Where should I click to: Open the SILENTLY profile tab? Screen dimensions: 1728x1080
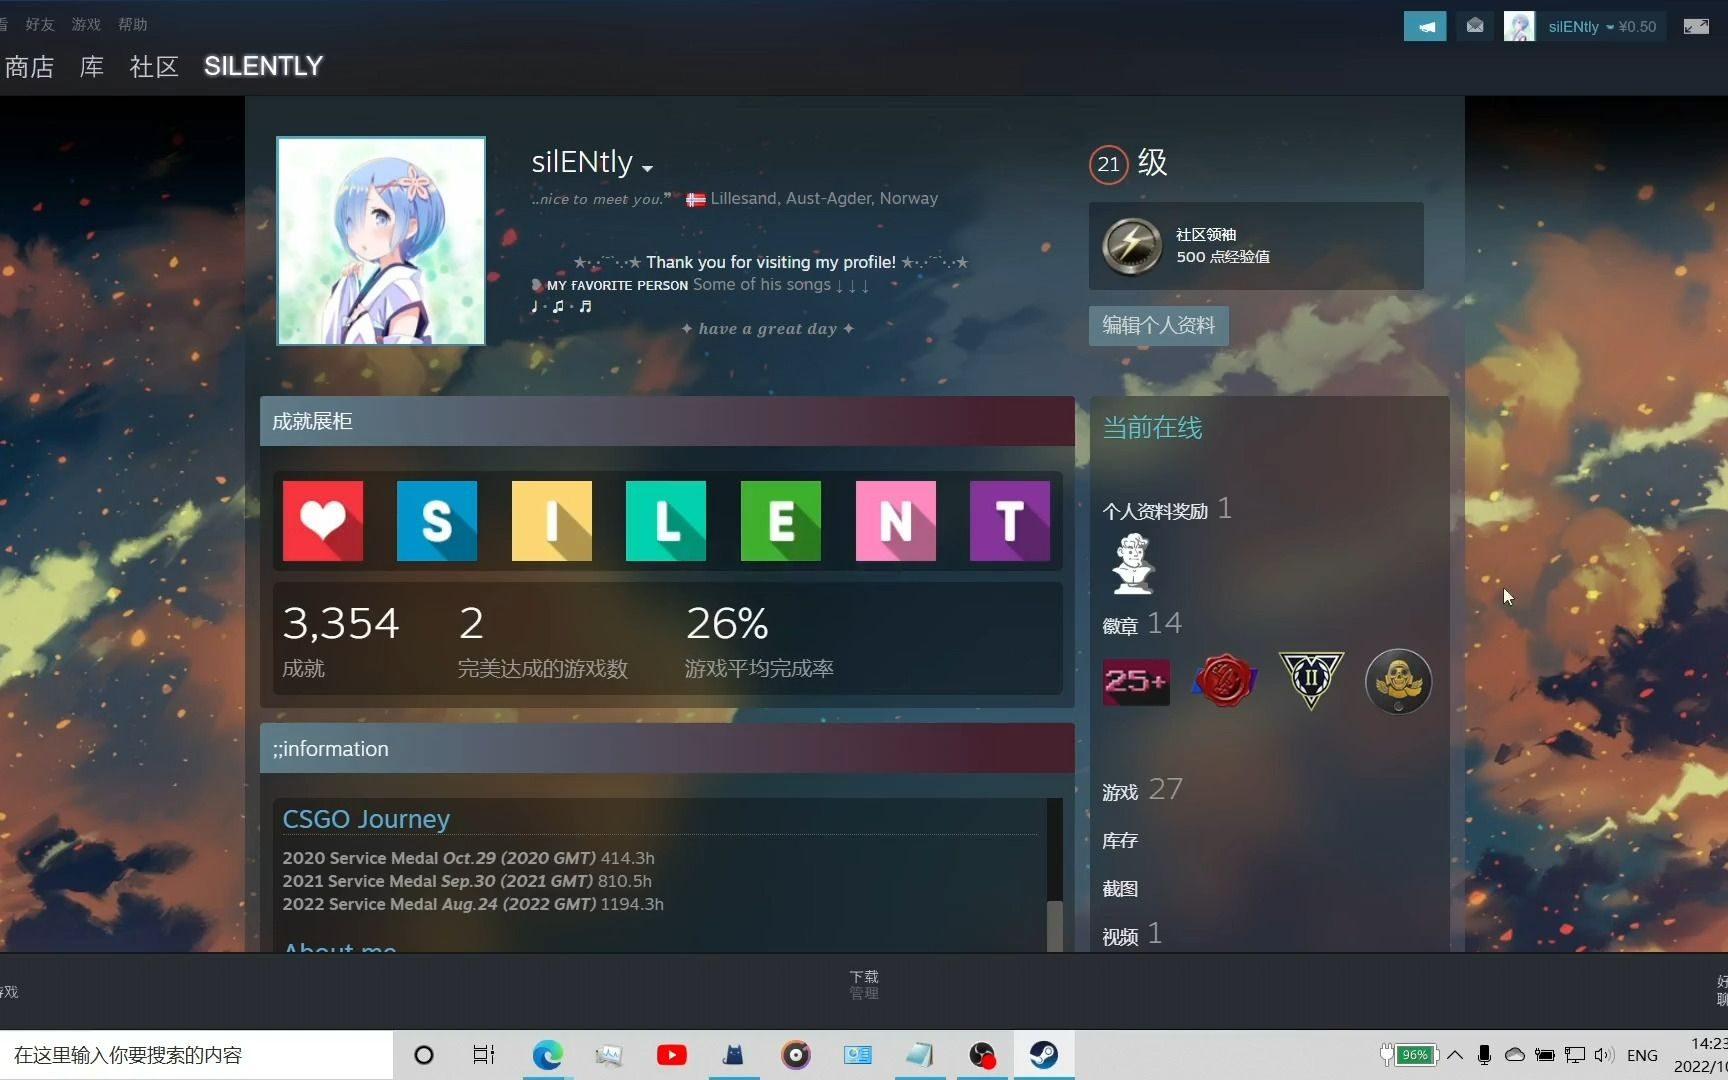pos(263,66)
